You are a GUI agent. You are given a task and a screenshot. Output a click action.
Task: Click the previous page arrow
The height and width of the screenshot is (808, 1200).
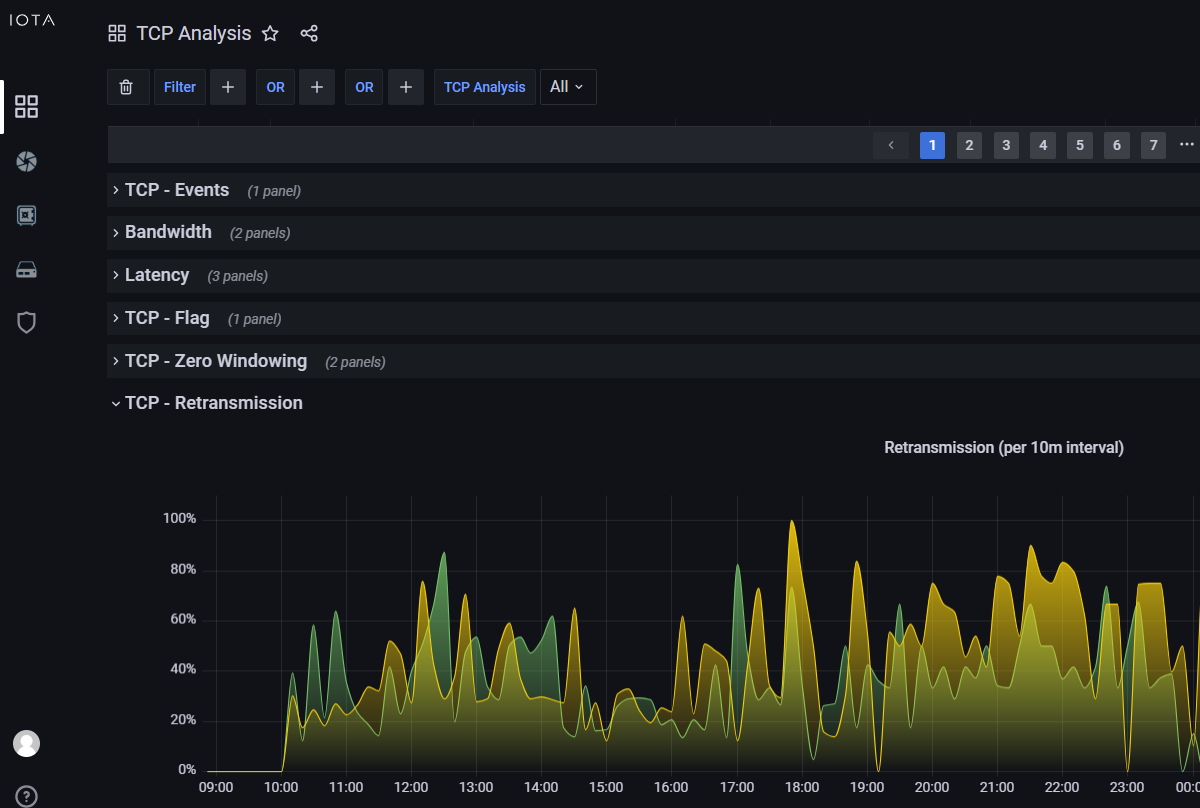891,146
